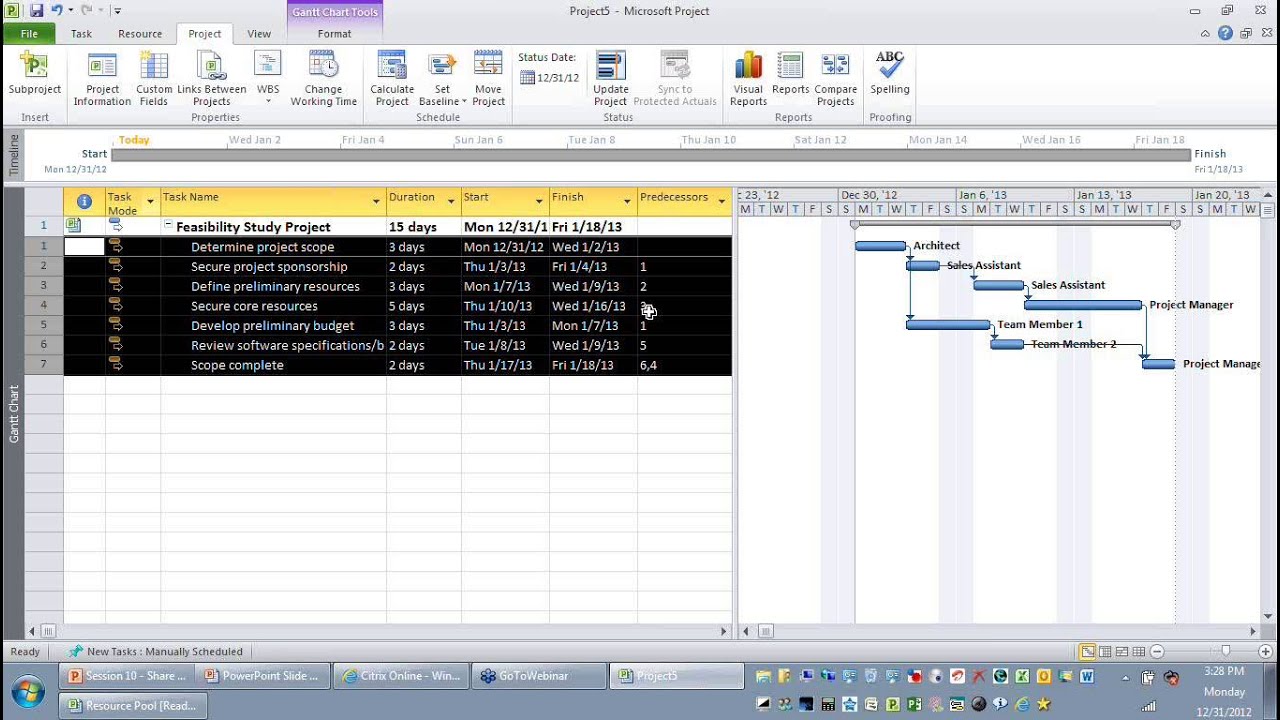Open the Finish column filter arrow

point(627,201)
